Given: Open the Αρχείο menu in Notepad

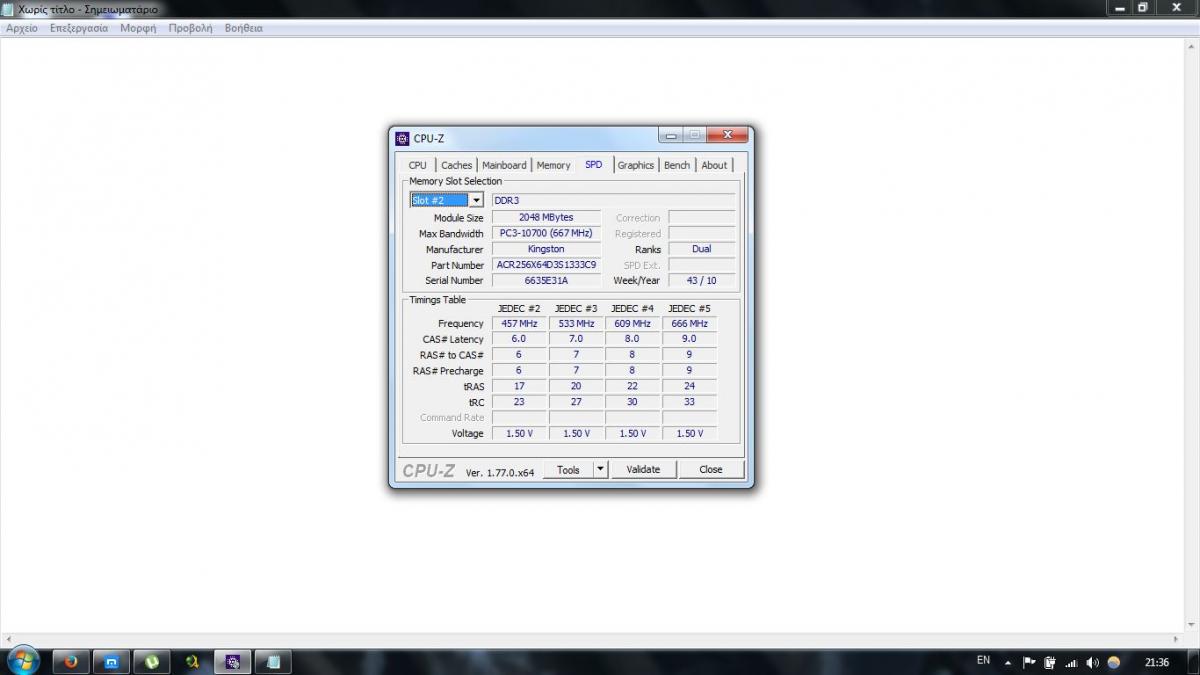Looking at the screenshot, I should [22, 28].
